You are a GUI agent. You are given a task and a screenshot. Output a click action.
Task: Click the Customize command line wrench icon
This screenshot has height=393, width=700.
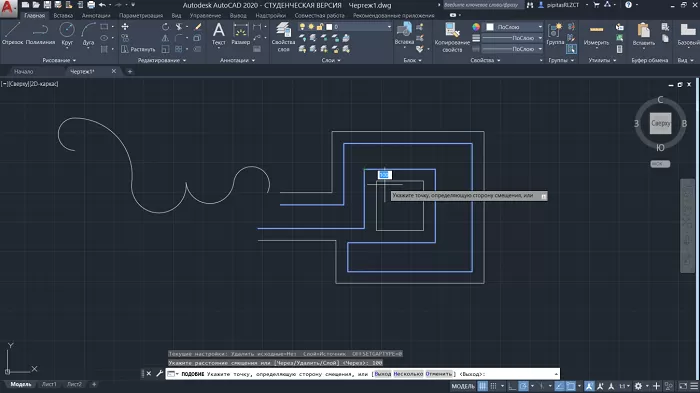(x=159, y=373)
